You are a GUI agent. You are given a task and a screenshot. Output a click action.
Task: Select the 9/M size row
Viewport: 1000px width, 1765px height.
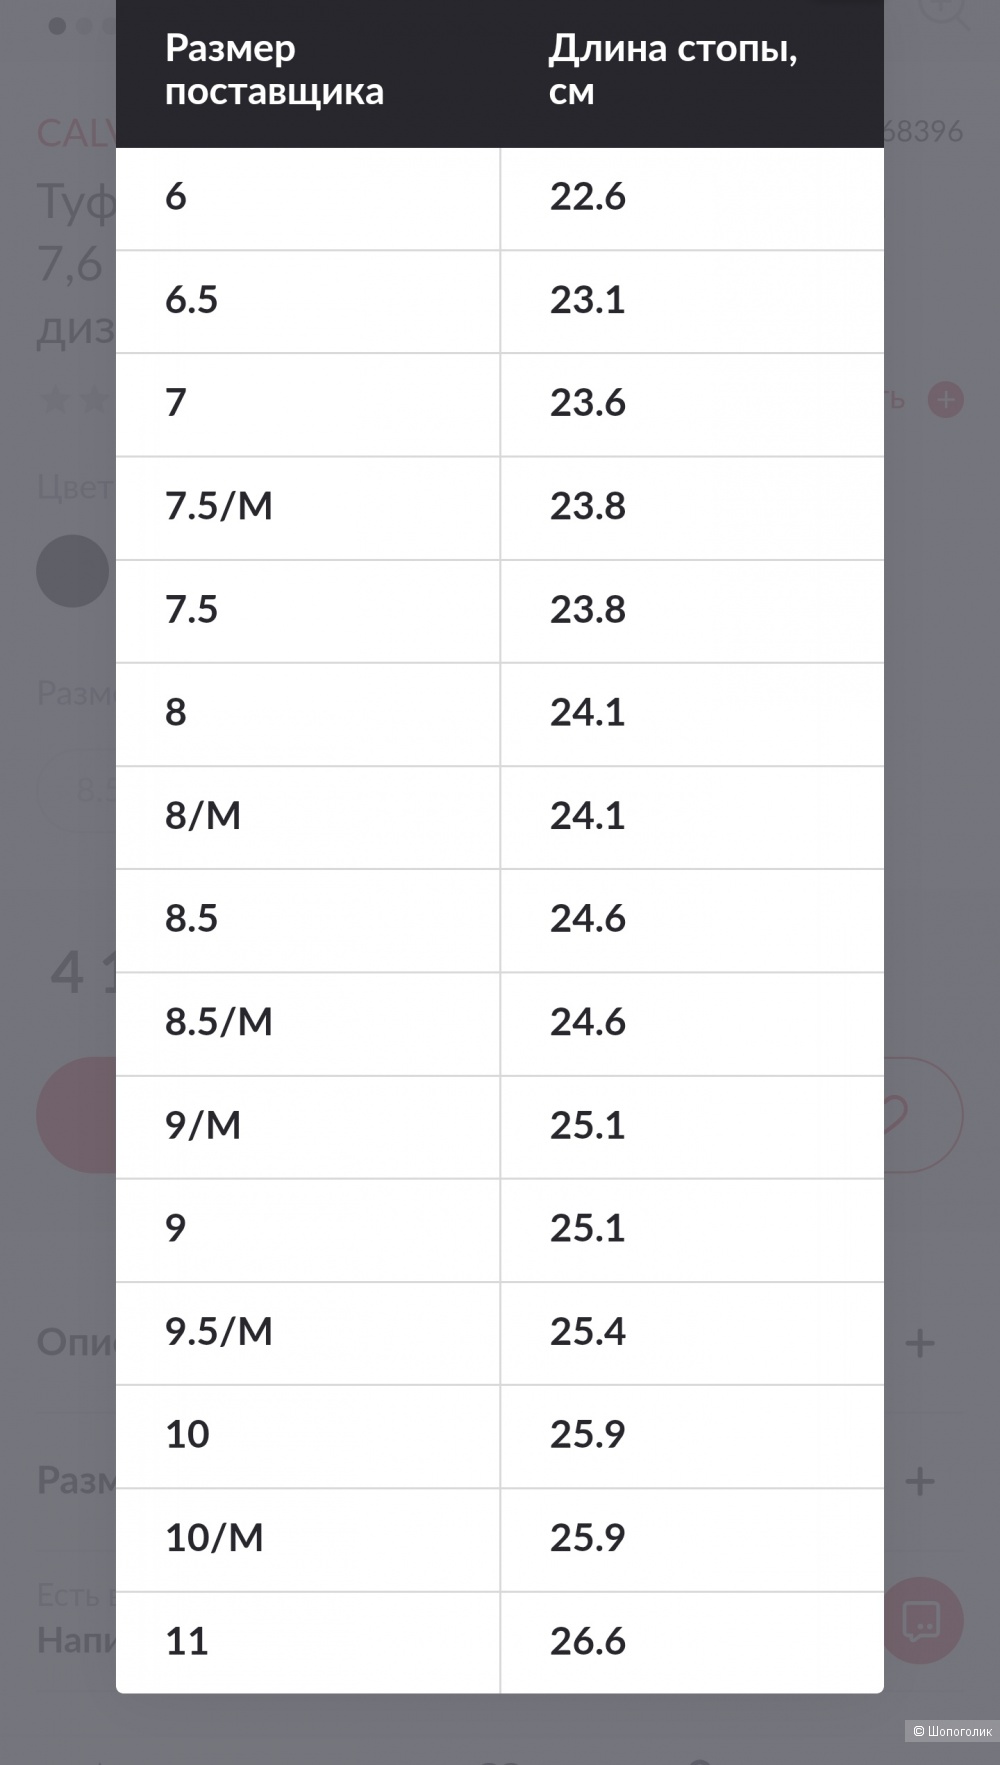click(500, 1127)
